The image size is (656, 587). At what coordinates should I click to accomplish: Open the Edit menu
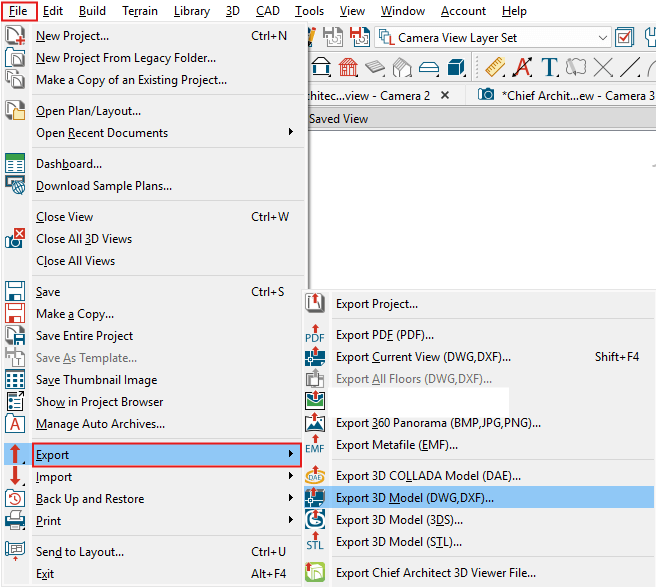click(x=53, y=11)
